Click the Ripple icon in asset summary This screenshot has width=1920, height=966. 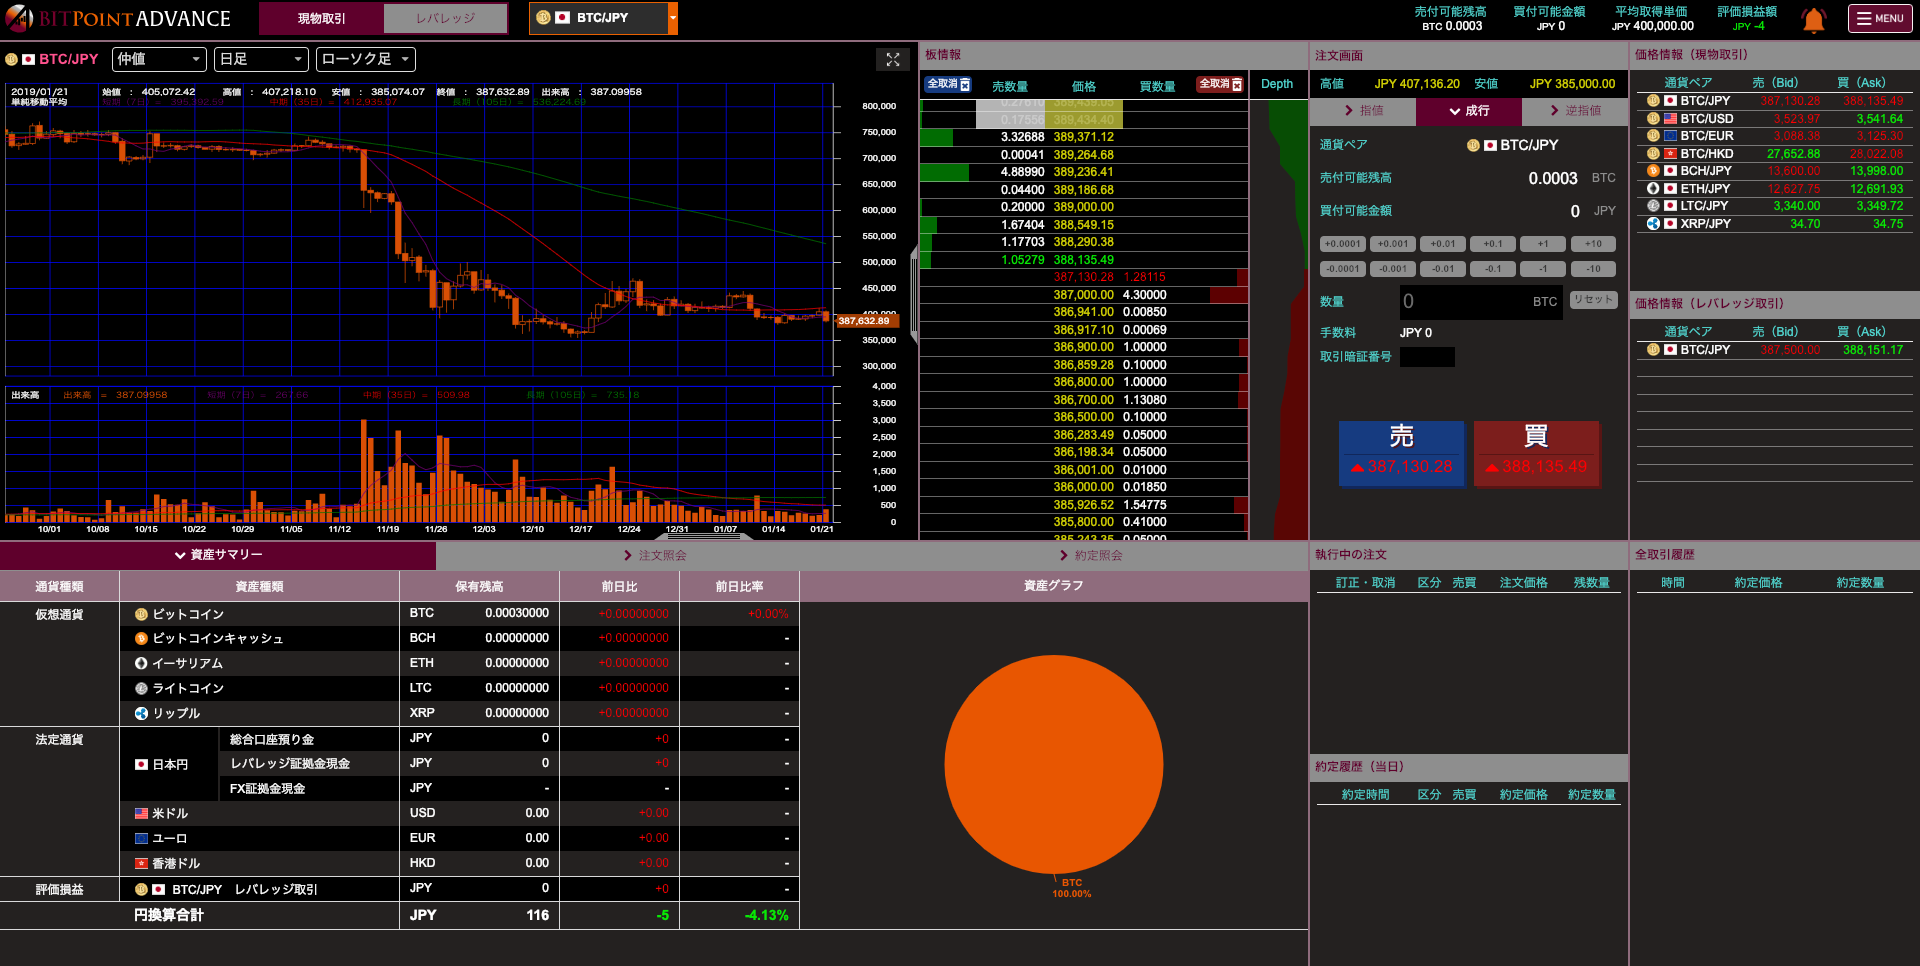click(141, 713)
